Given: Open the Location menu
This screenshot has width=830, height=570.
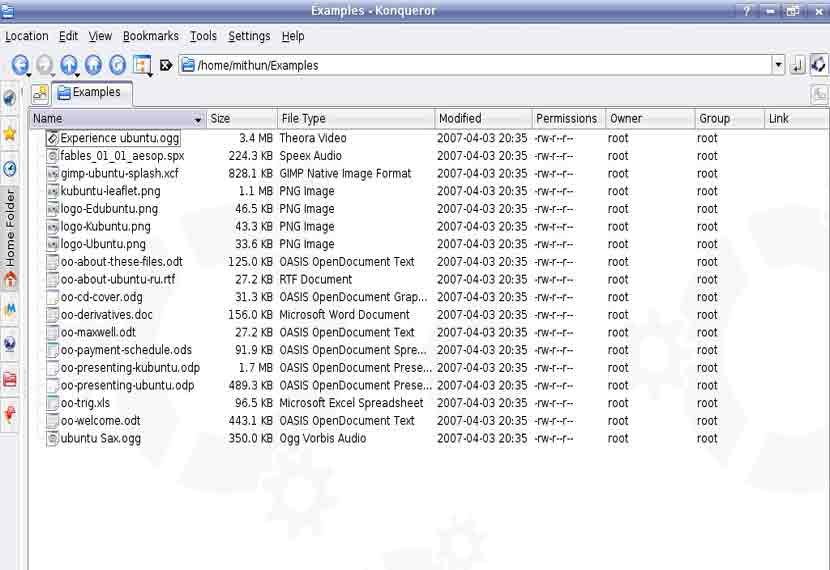Looking at the screenshot, I should [x=26, y=36].
